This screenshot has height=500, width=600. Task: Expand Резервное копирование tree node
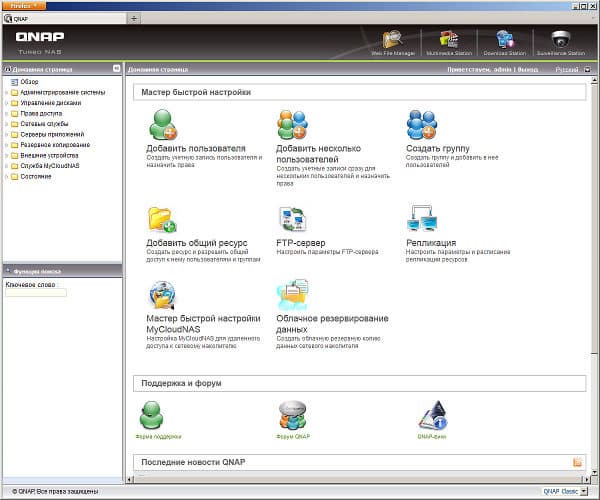click(6, 145)
